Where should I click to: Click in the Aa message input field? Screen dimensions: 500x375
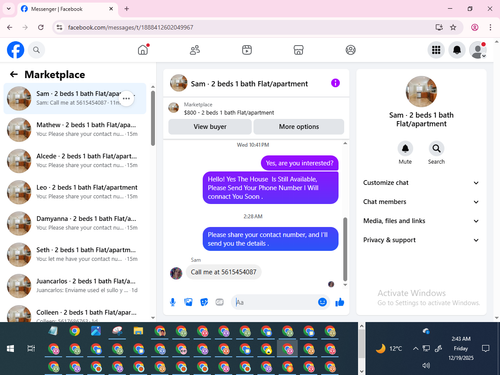click(275, 302)
